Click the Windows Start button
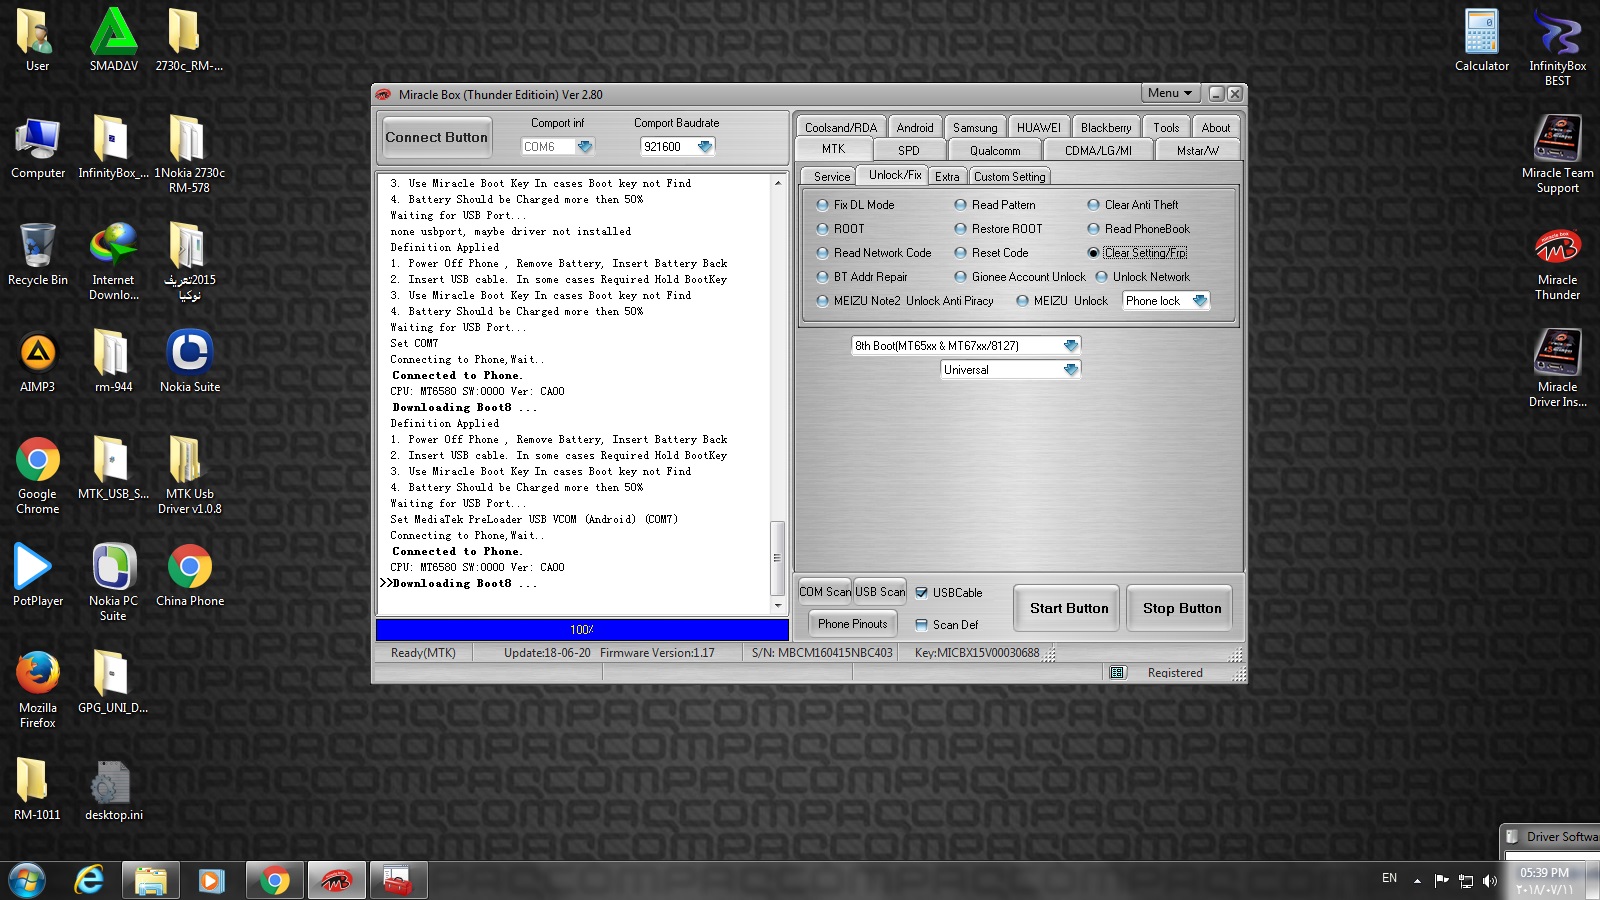The image size is (1600, 900). point(27,880)
